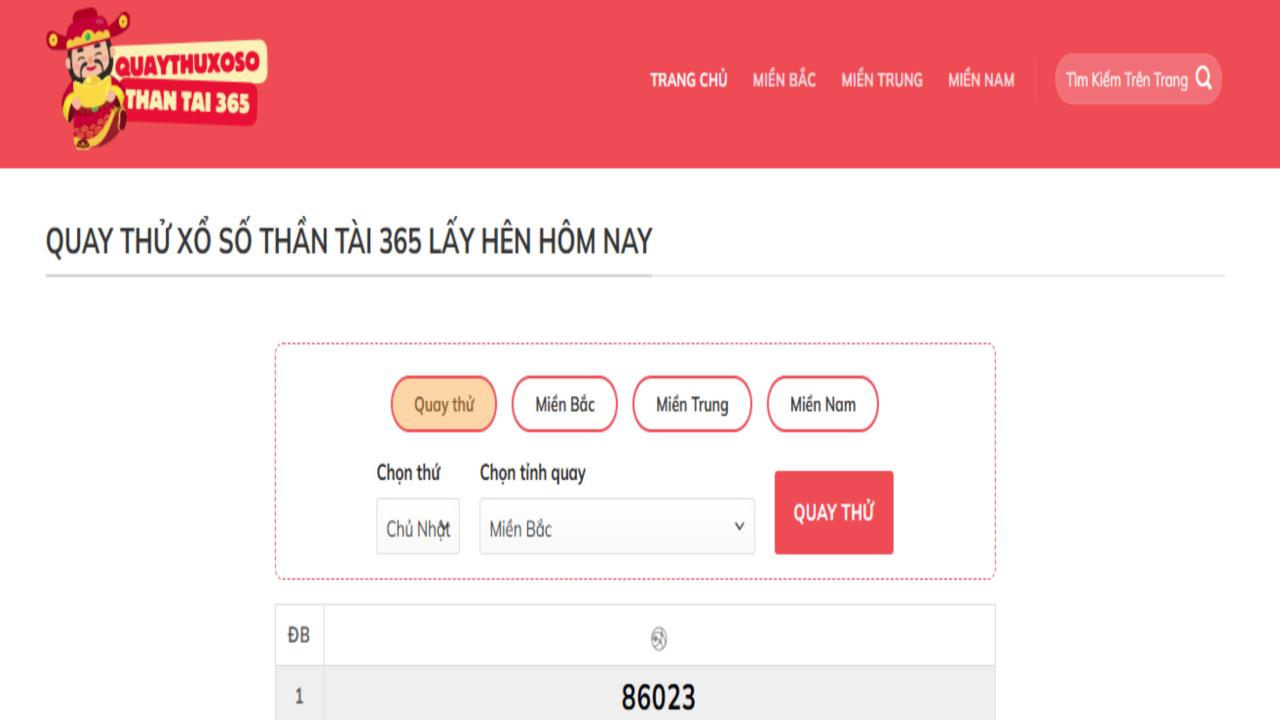This screenshot has width=1280, height=720.
Task: Switch to the Miền Trung pill tab
Action: 691,404
